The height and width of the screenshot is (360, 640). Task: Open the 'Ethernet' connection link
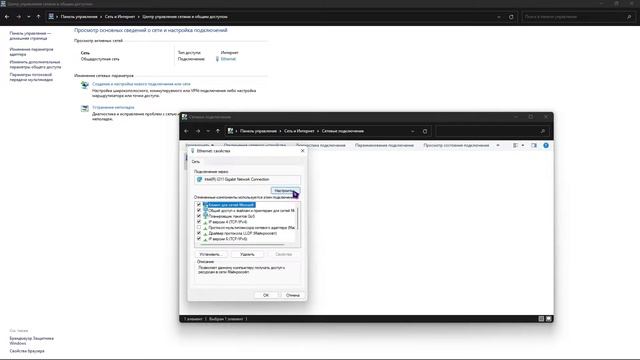(228, 59)
